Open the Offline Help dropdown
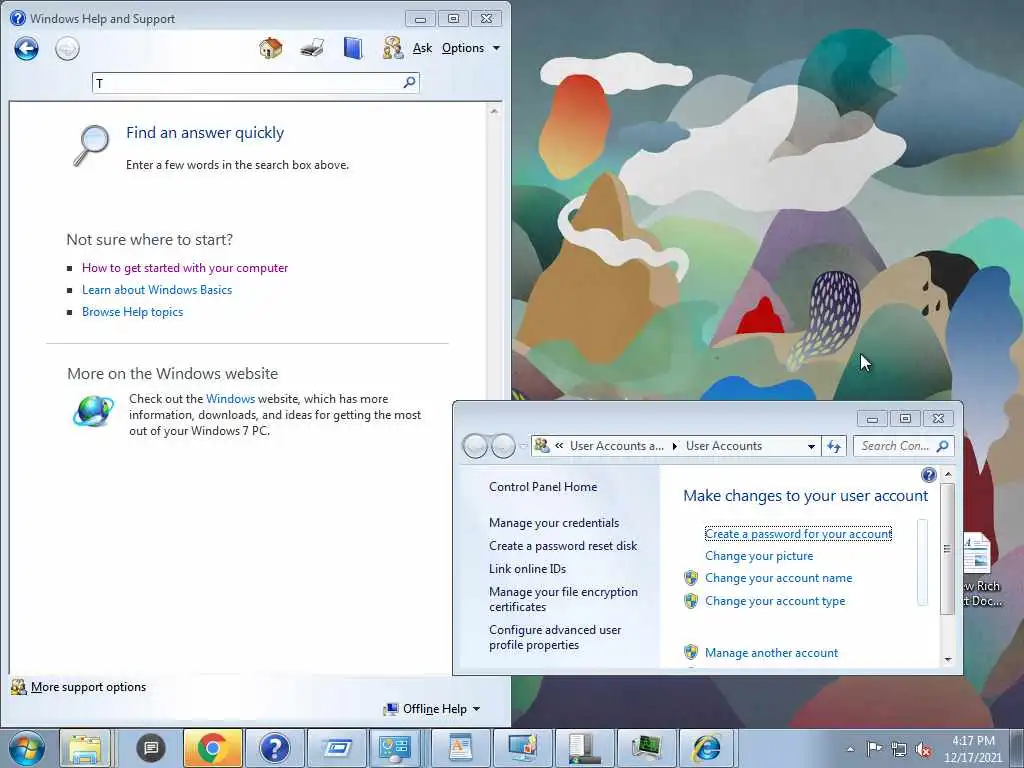Screen dimensions: 1024x768 pyautogui.click(x=432, y=709)
